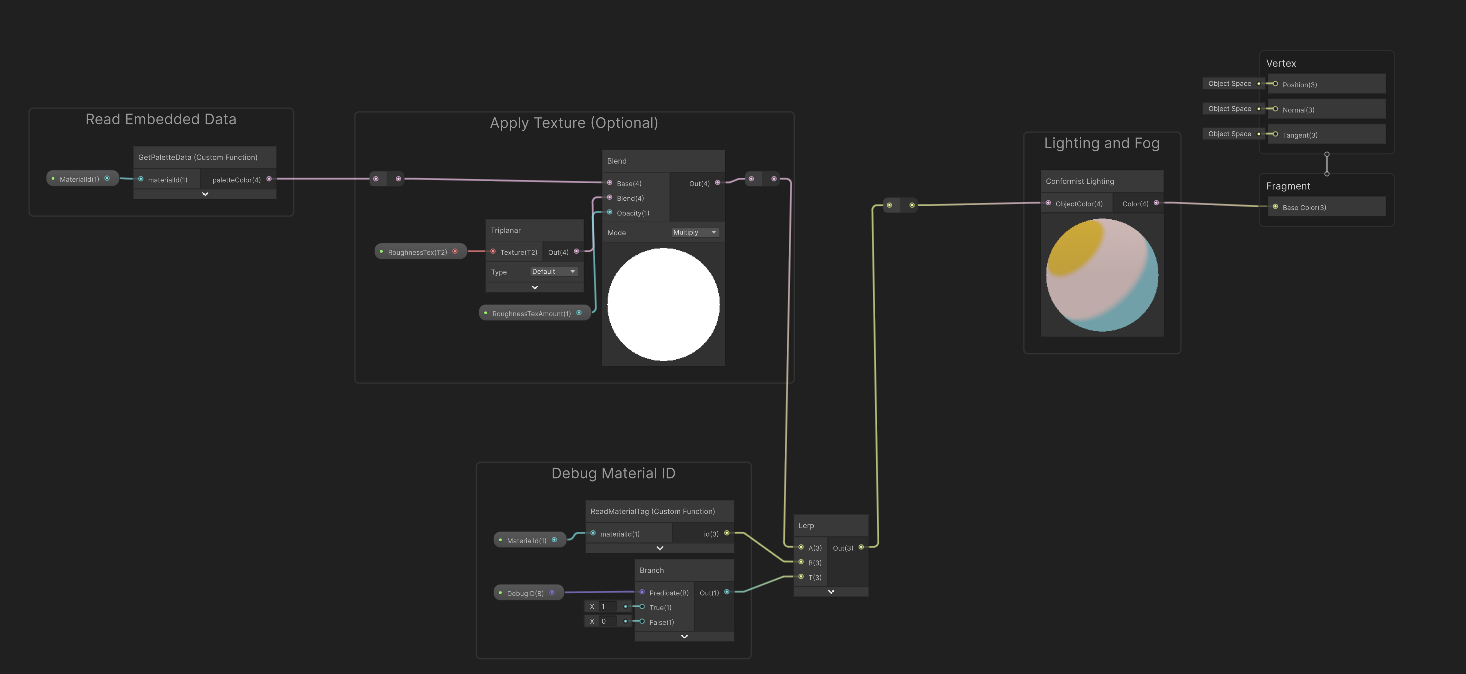Click the Blend node's white sphere preview
Image resolution: width=1466 pixels, height=674 pixels.
pyautogui.click(x=663, y=304)
